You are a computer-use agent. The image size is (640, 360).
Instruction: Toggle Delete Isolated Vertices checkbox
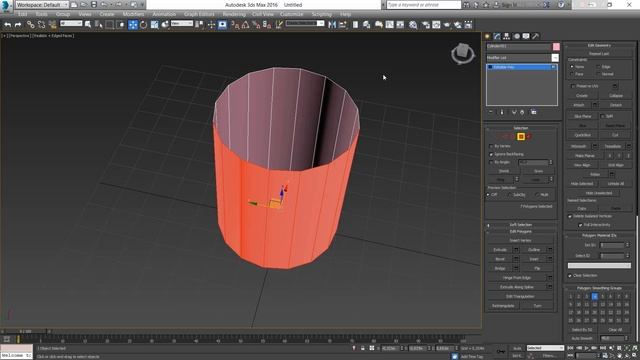(x=570, y=216)
